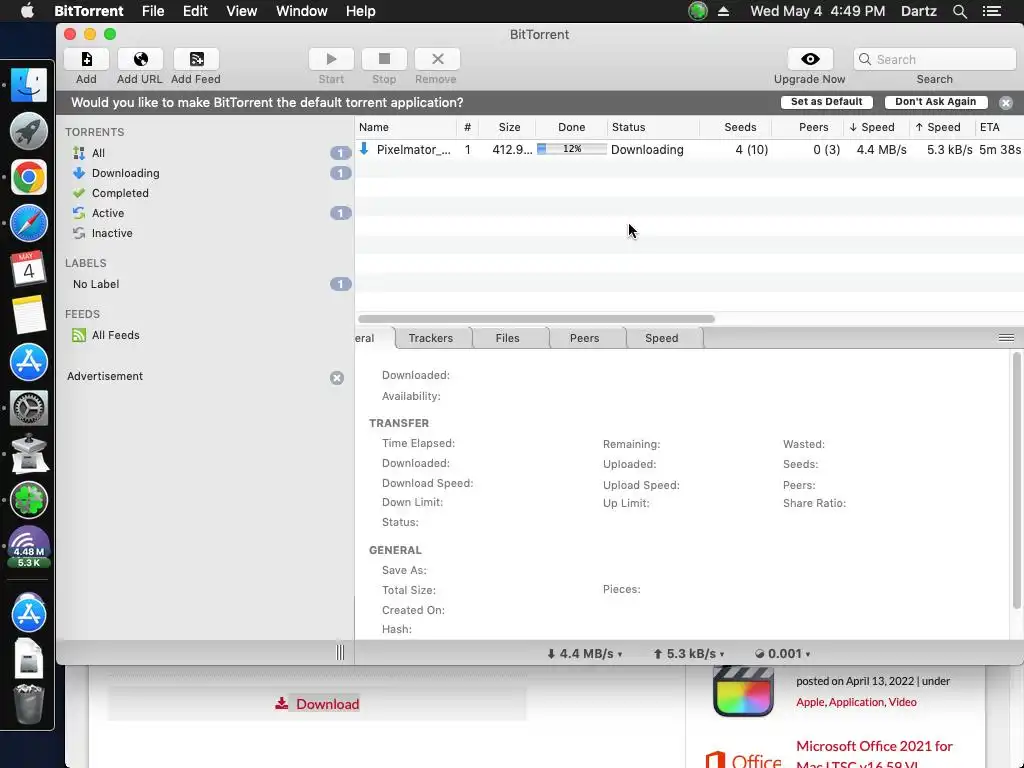Click in the Search field

point(935,59)
